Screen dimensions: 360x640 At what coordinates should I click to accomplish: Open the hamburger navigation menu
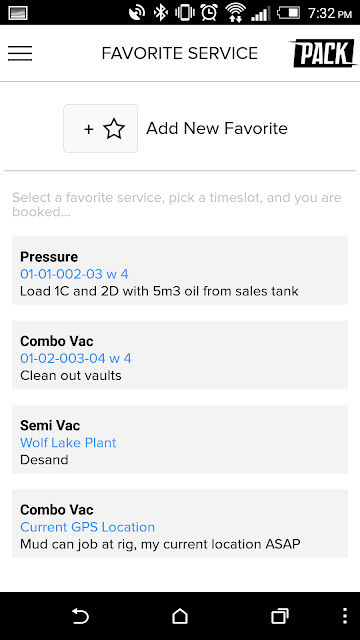point(20,53)
